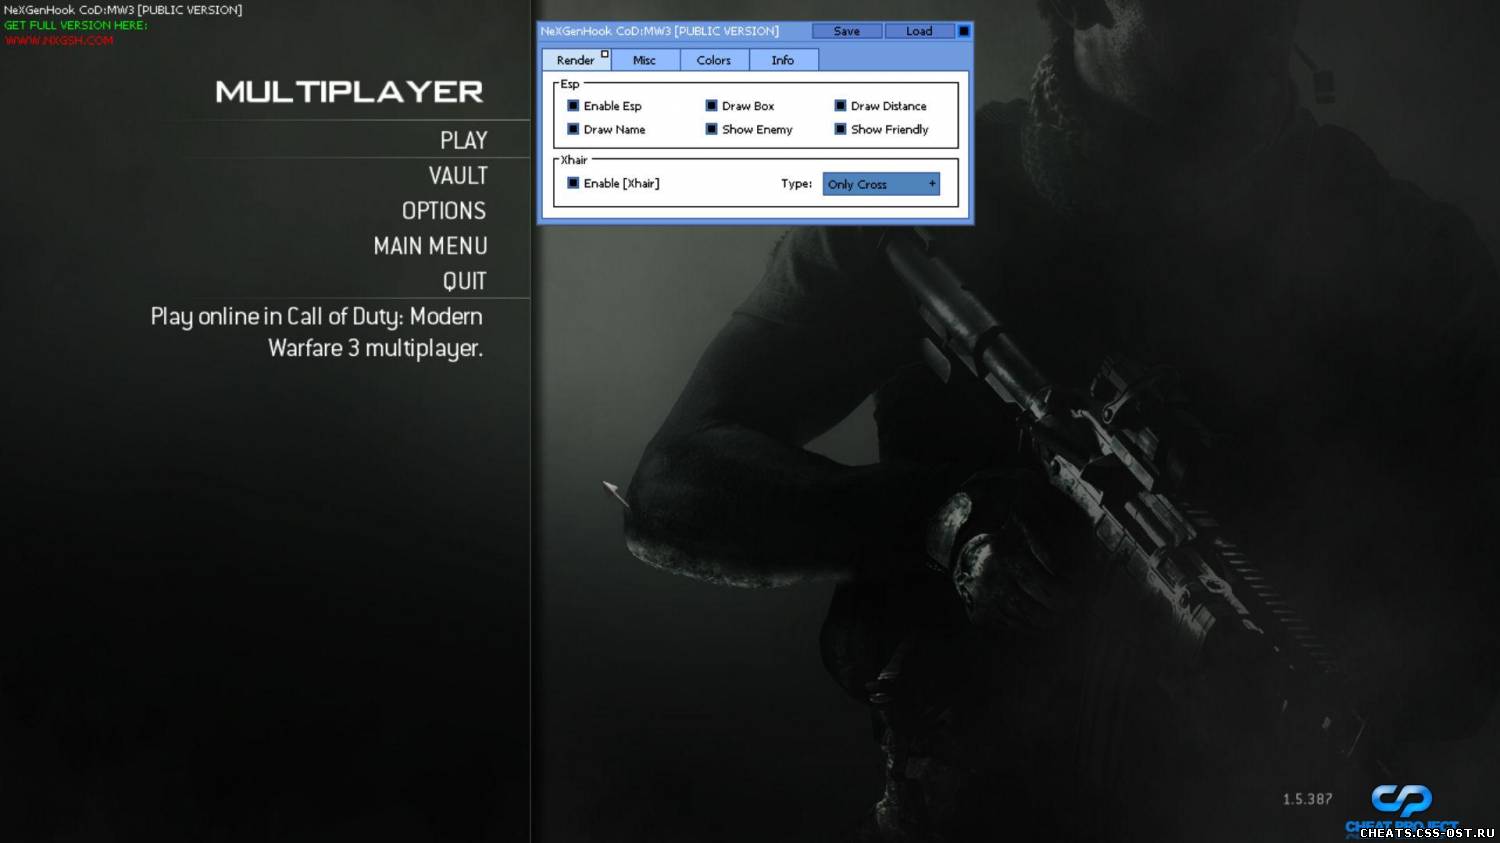Click the blue square icon beside Load
Image resolution: width=1500 pixels, height=843 pixels.
point(964,31)
